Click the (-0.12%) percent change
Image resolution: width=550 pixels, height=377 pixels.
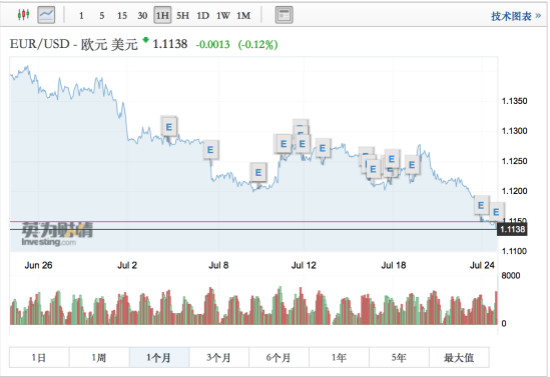click(258, 45)
